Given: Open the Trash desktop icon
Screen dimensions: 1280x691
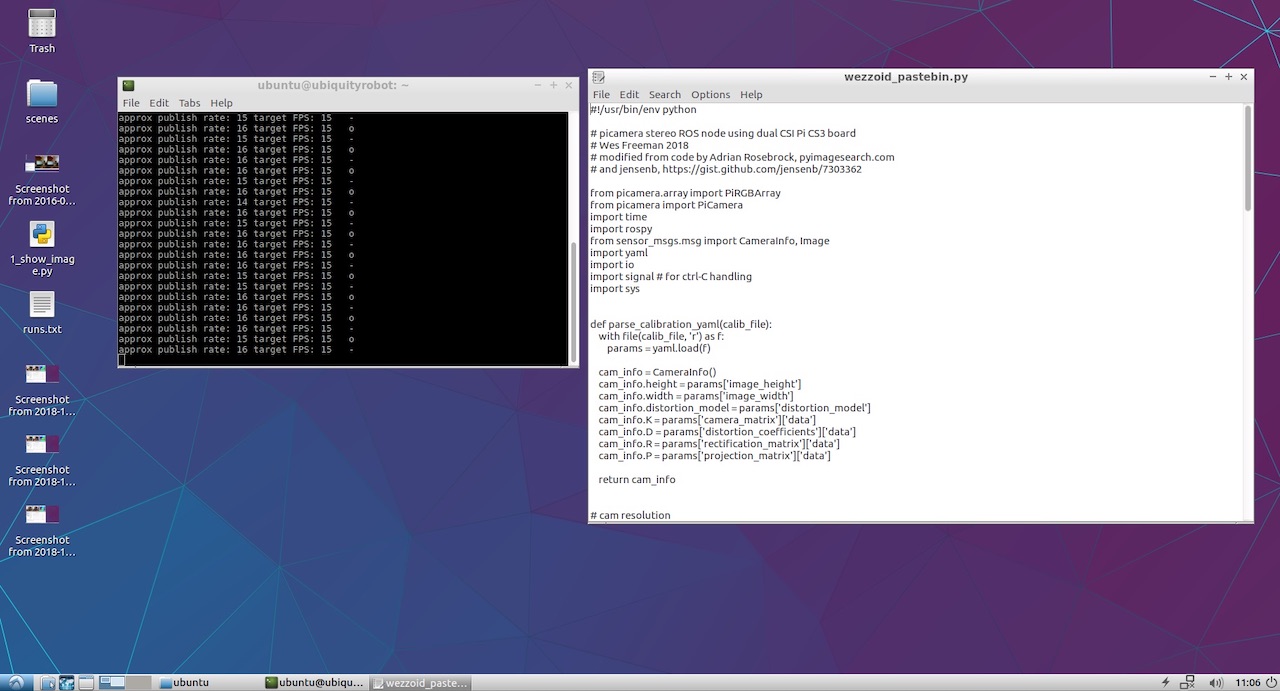Looking at the screenshot, I should tap(42, 31).
